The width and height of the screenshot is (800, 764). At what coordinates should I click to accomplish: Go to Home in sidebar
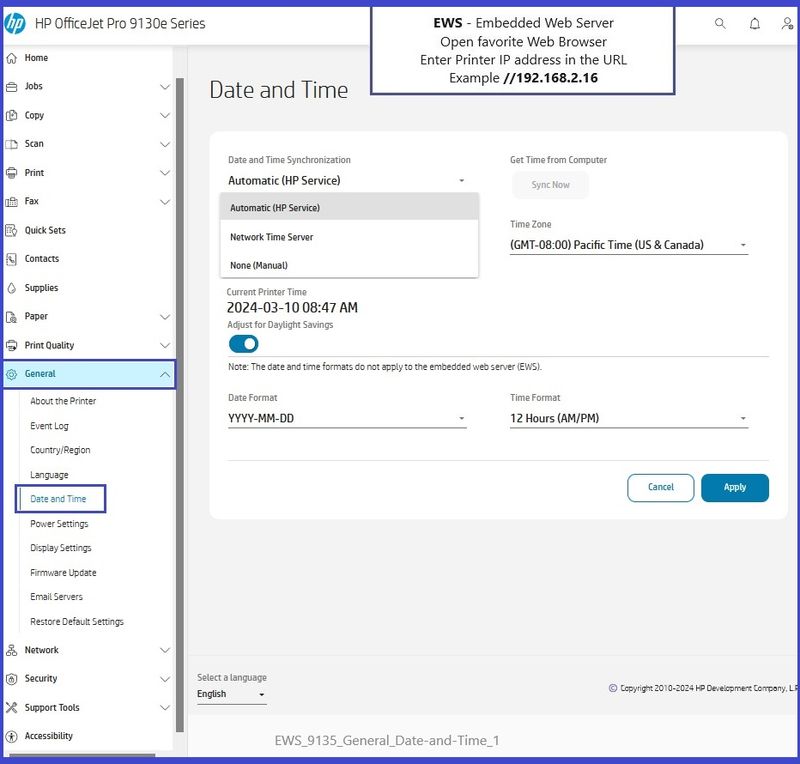[36, 58]
